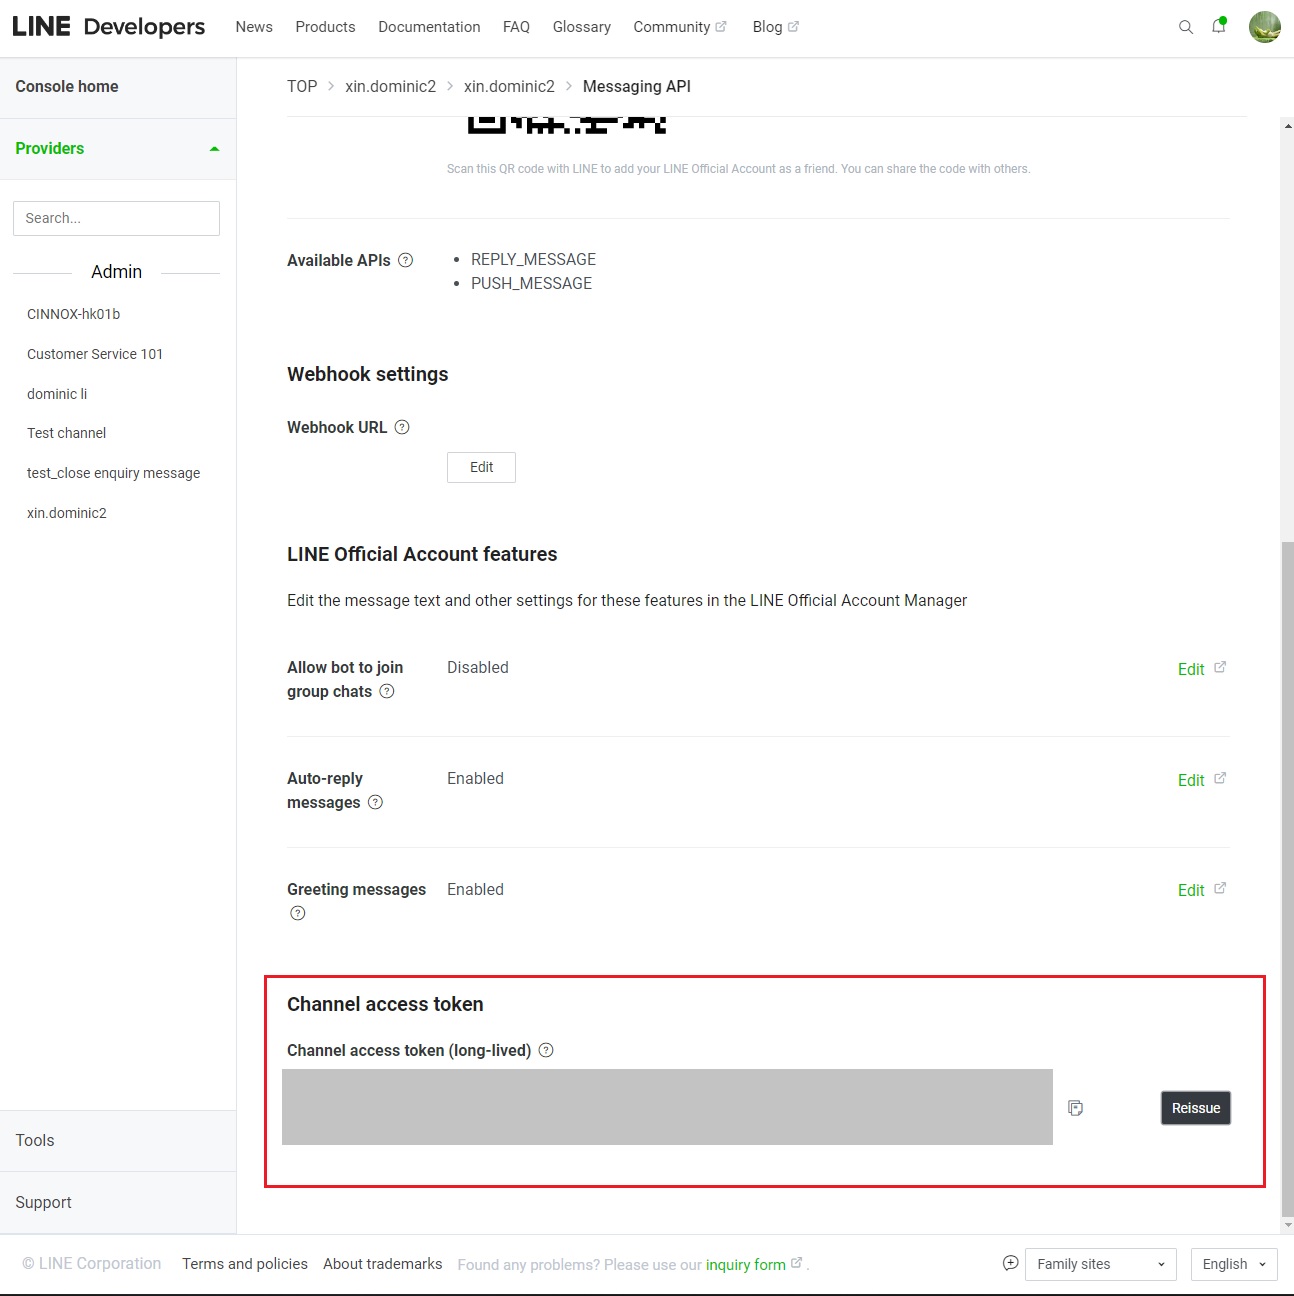Edit Greeting messages setting
Viewport: 1294px width, 1296px height.
pos(1191,890)
